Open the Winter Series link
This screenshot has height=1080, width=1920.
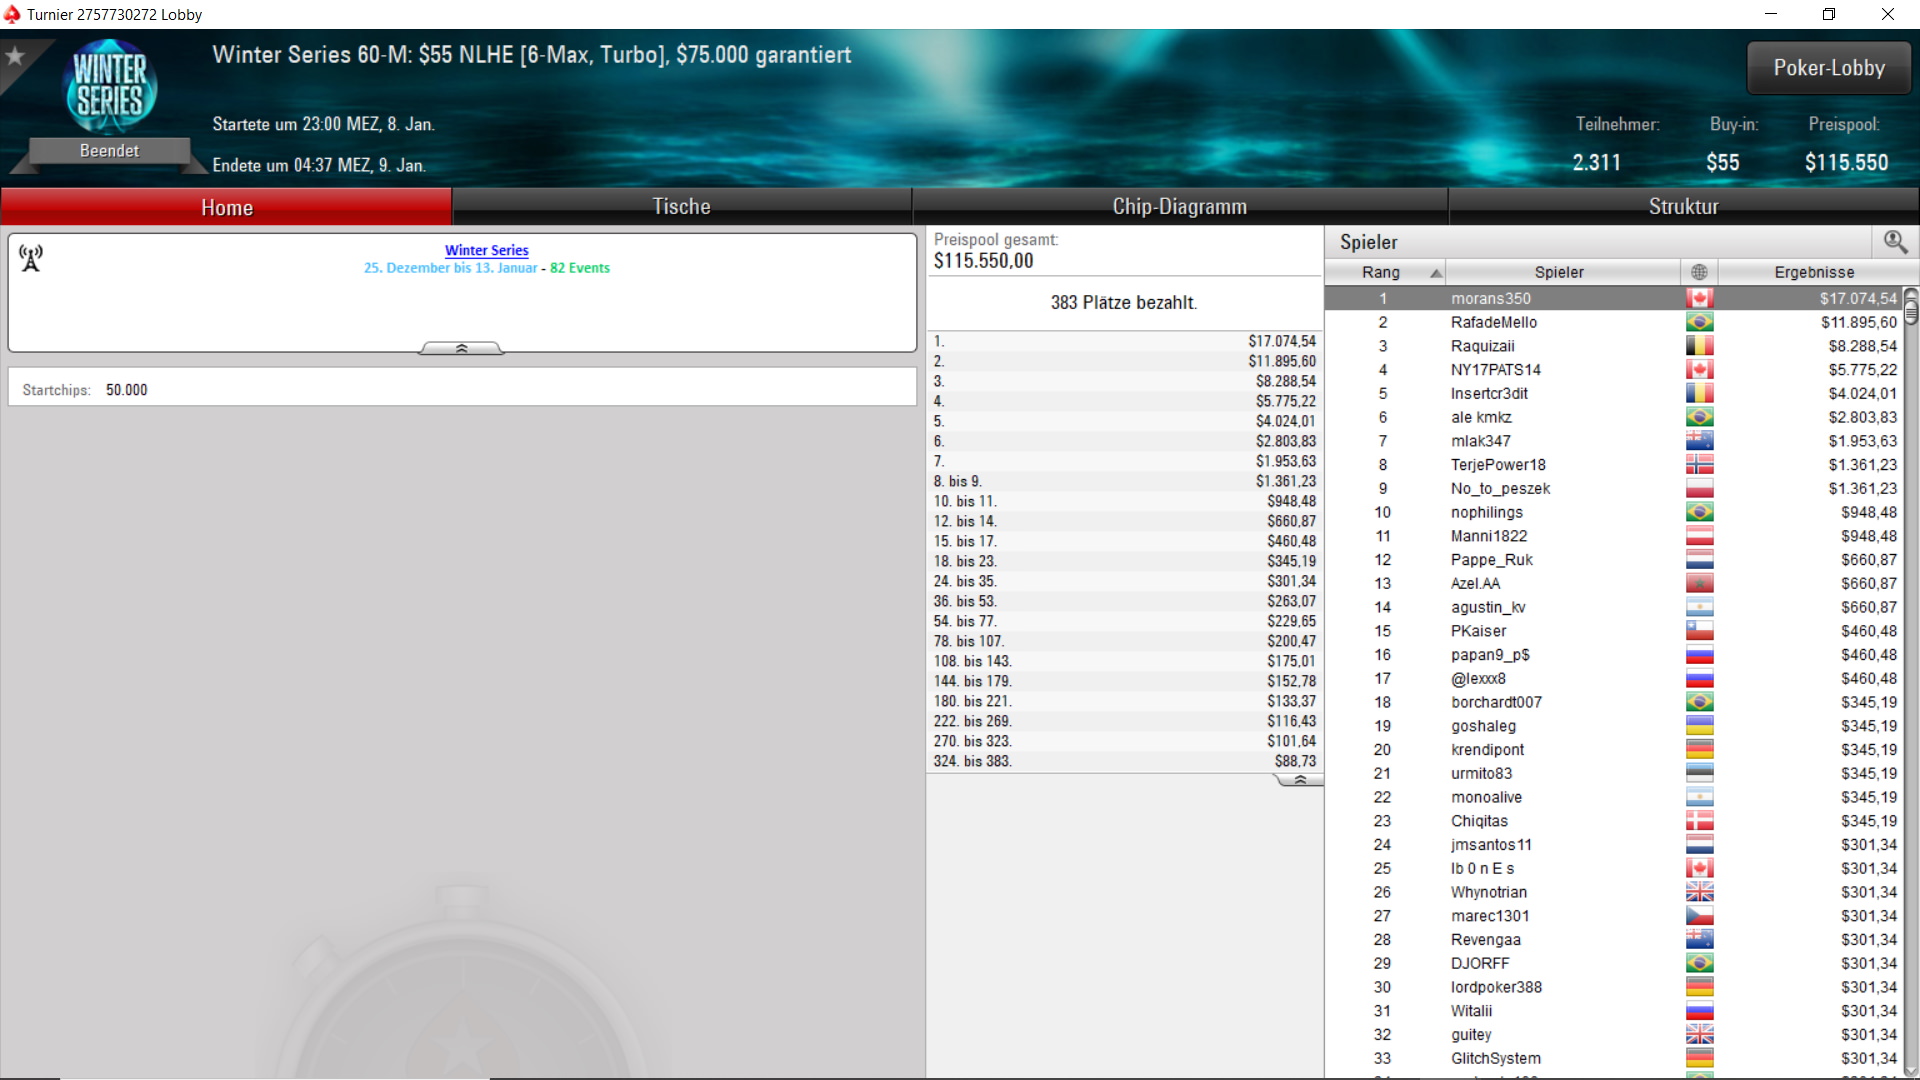coord(486,250)
